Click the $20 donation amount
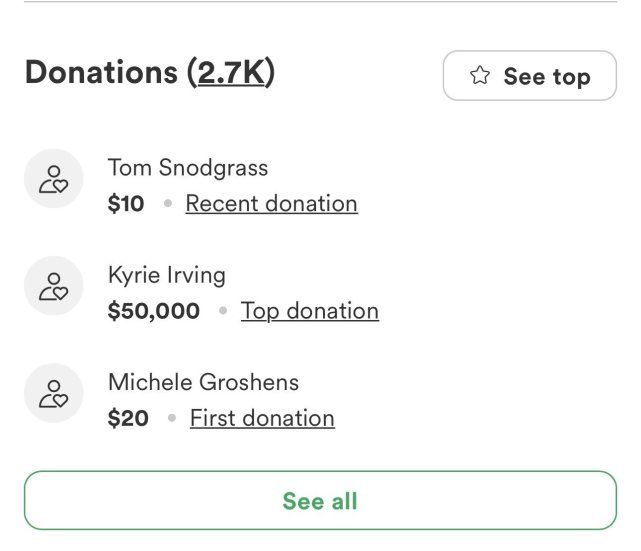This screenshot has height=551, width=641. [128, 418]
